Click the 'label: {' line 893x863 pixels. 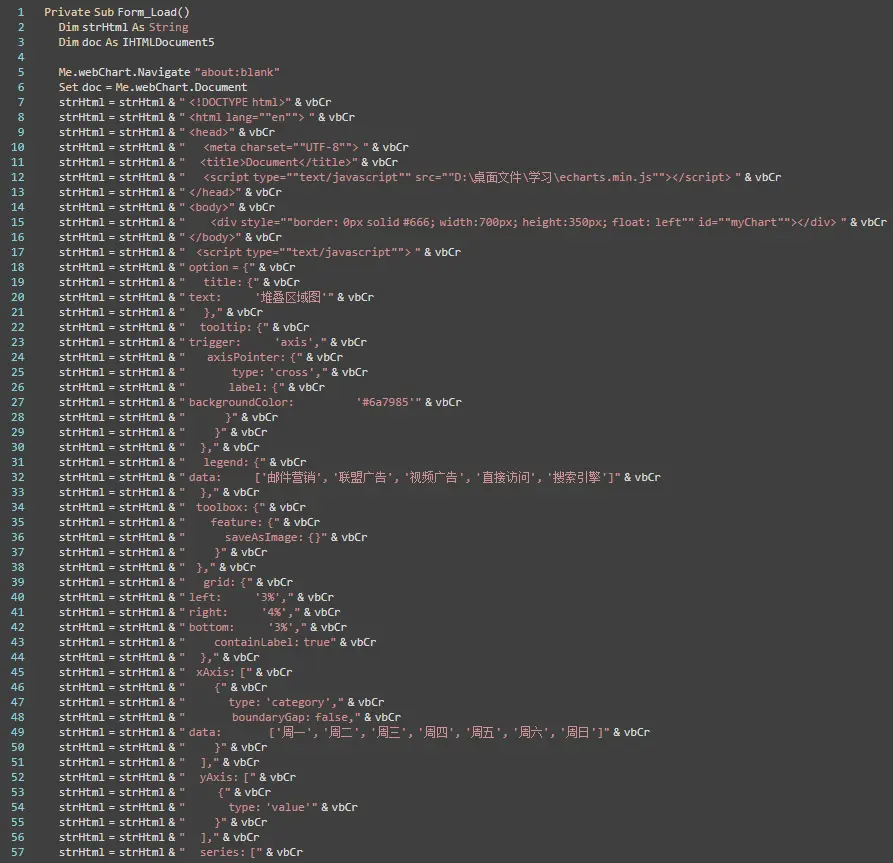(x=191, y=387)
